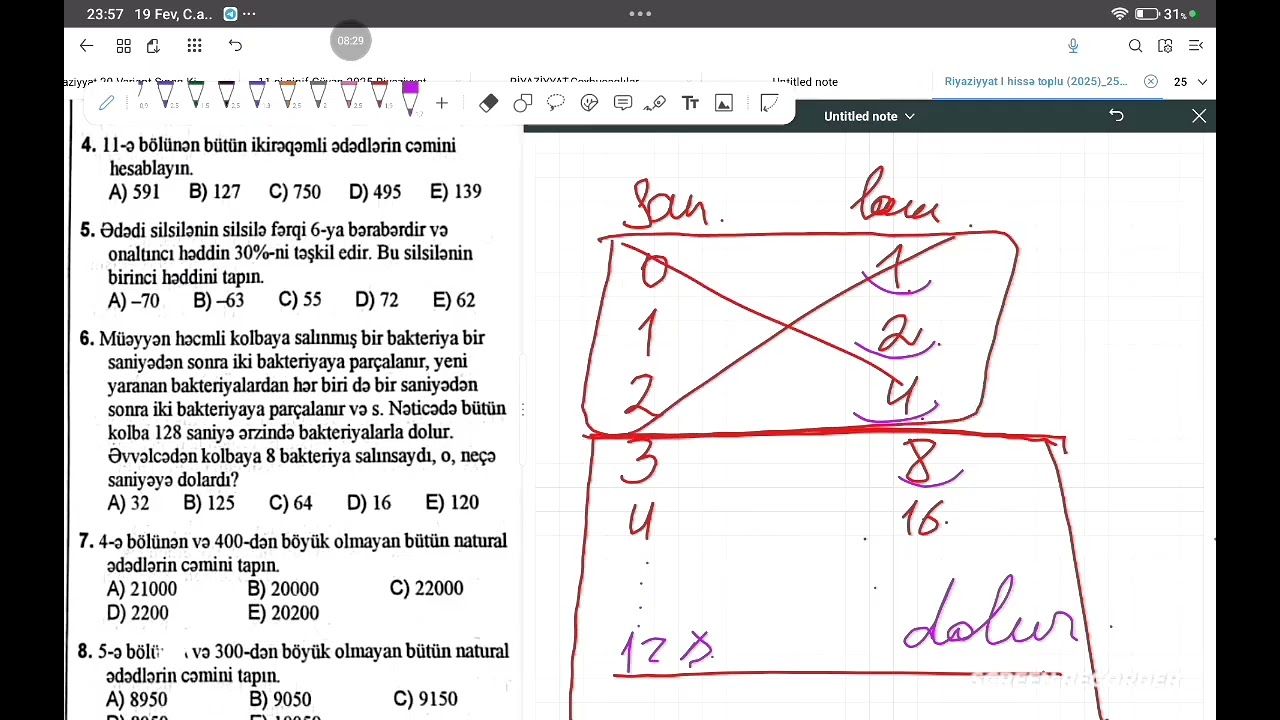
Task: Switch to Riyaziyyat I hissə toplu tab
Action: click(x=1035, y=81)
